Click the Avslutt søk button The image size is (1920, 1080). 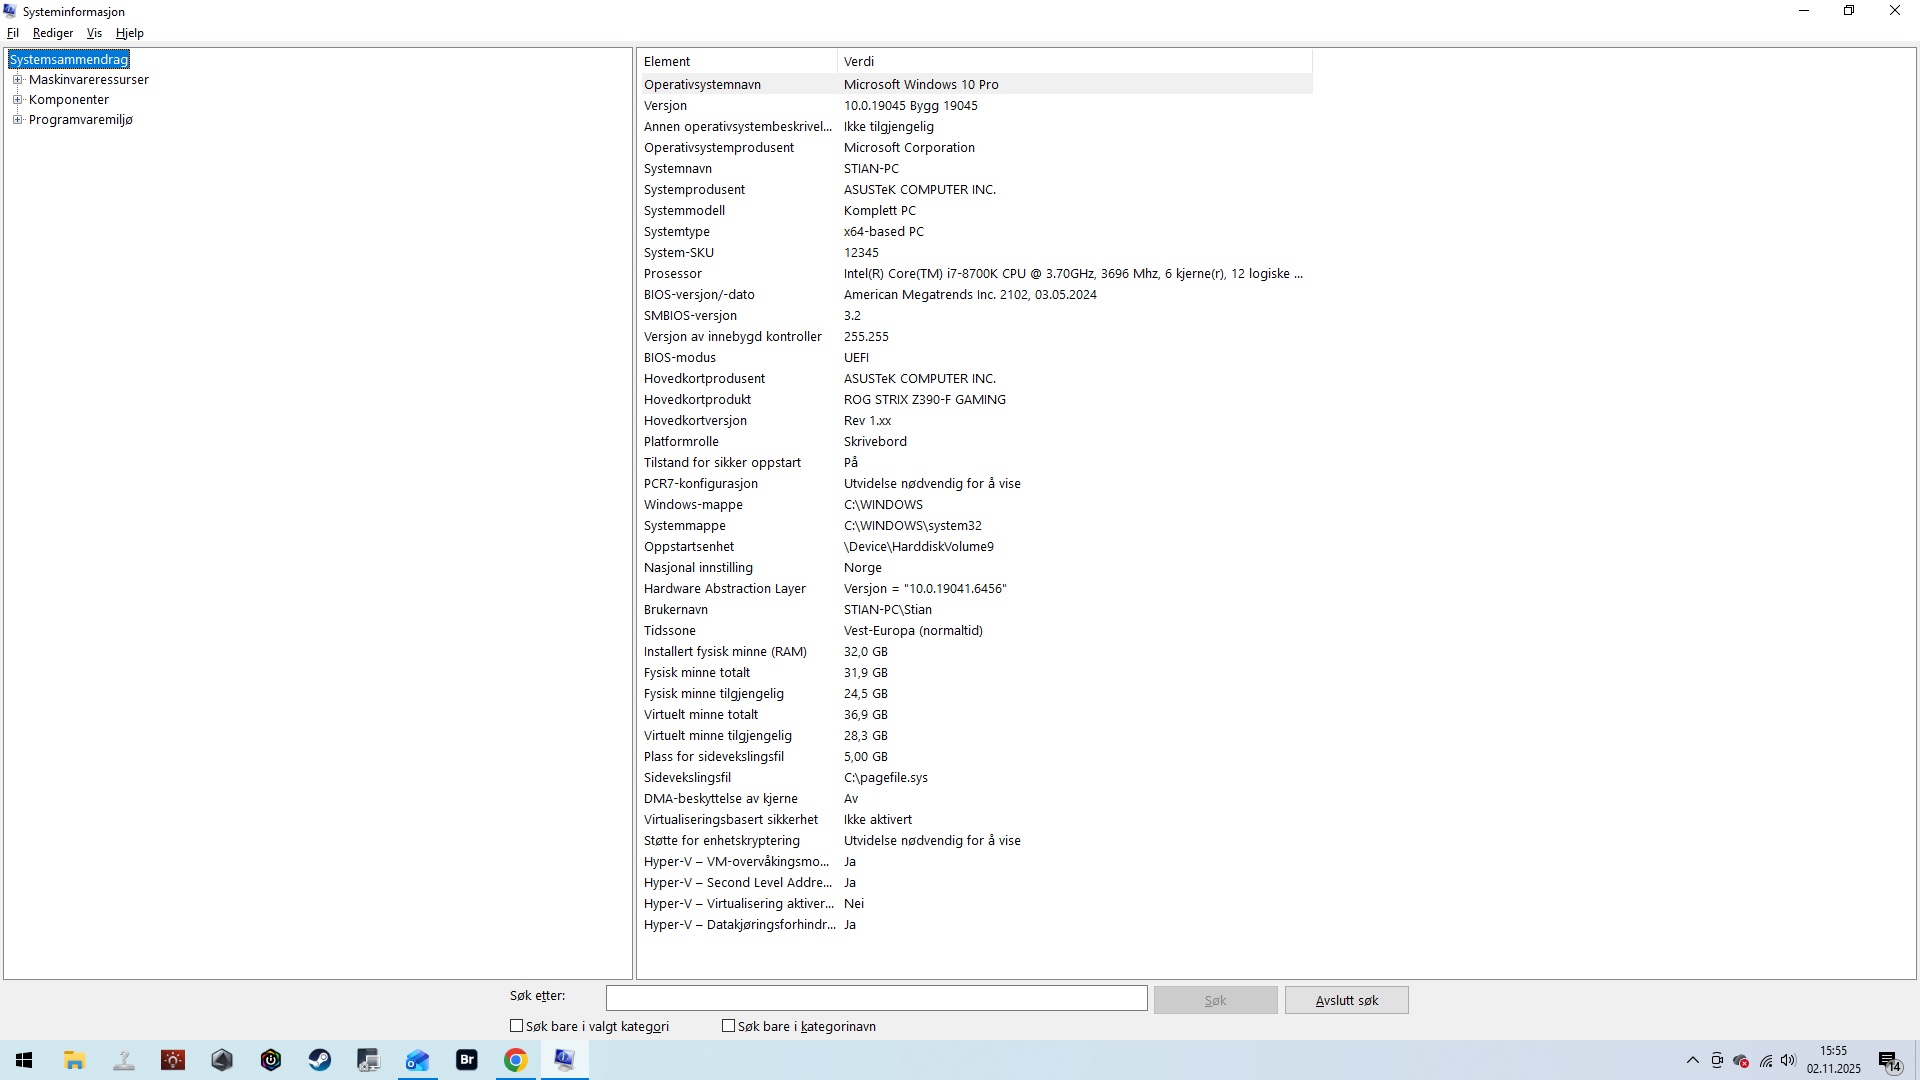click(x=1346, y=1000)
